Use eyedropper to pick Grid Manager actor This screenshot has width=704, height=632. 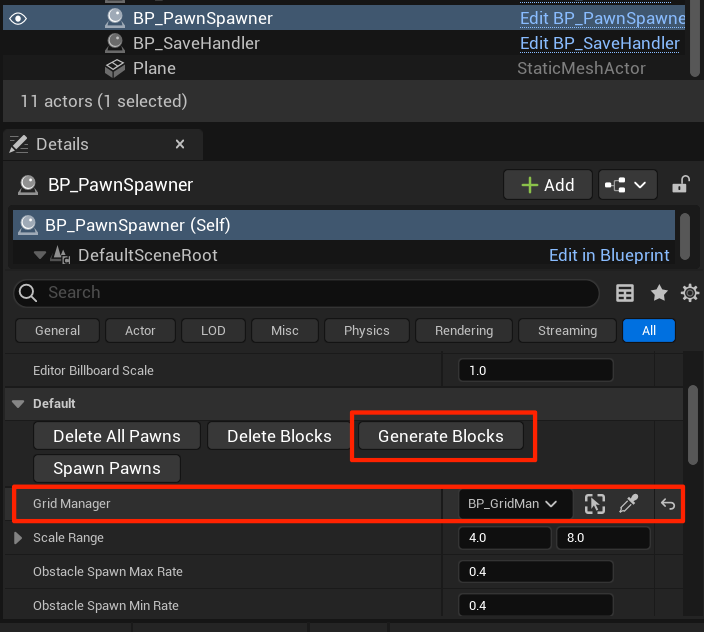(629, 504)
